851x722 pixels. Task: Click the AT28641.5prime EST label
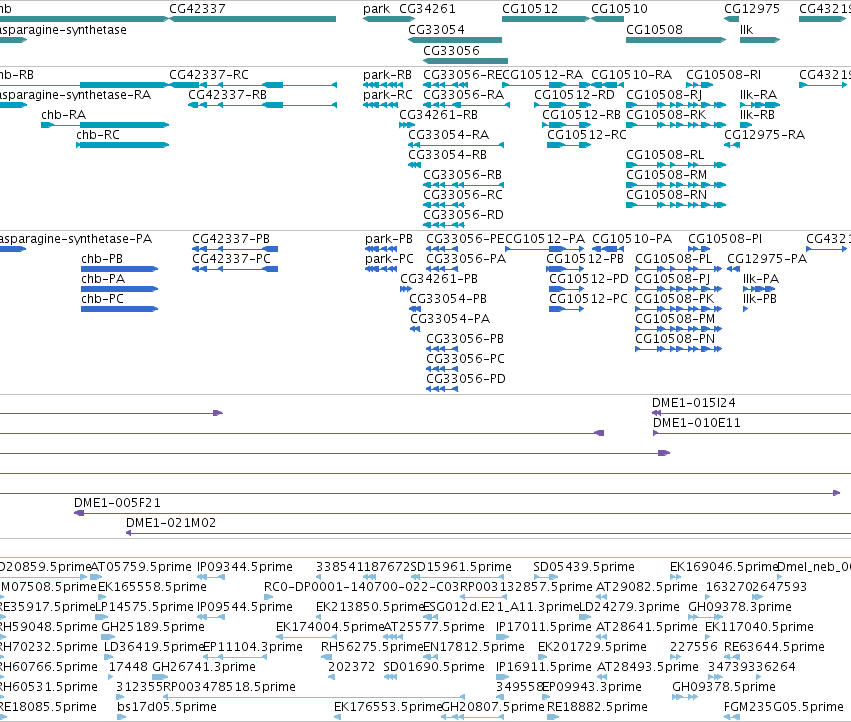646,627
